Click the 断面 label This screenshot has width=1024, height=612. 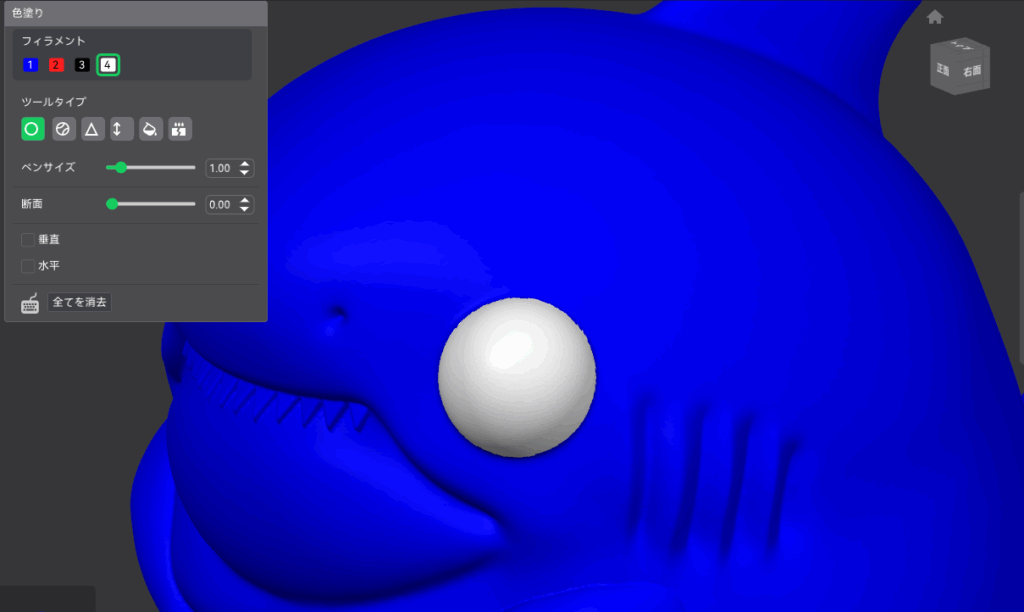[32, 204]
